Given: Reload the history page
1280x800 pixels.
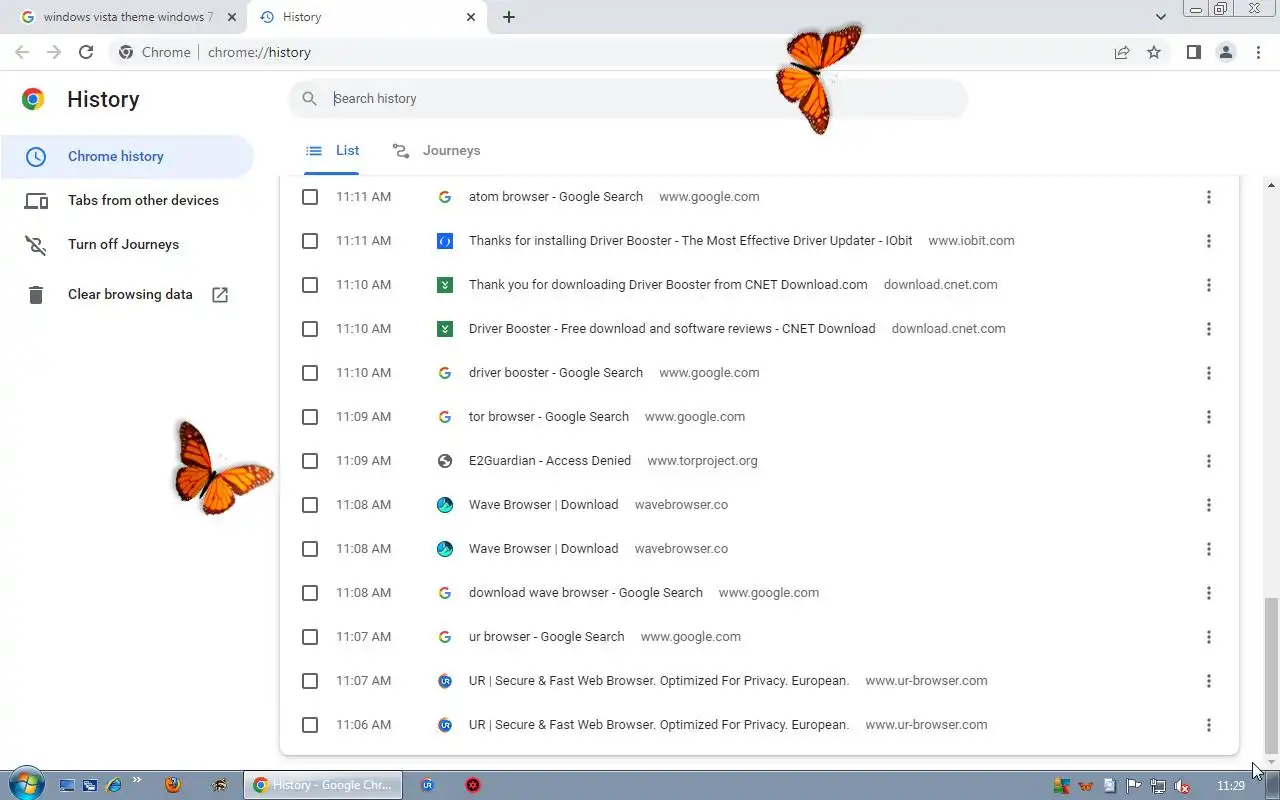Looking at the screenshot, I should tap(86, 52).
